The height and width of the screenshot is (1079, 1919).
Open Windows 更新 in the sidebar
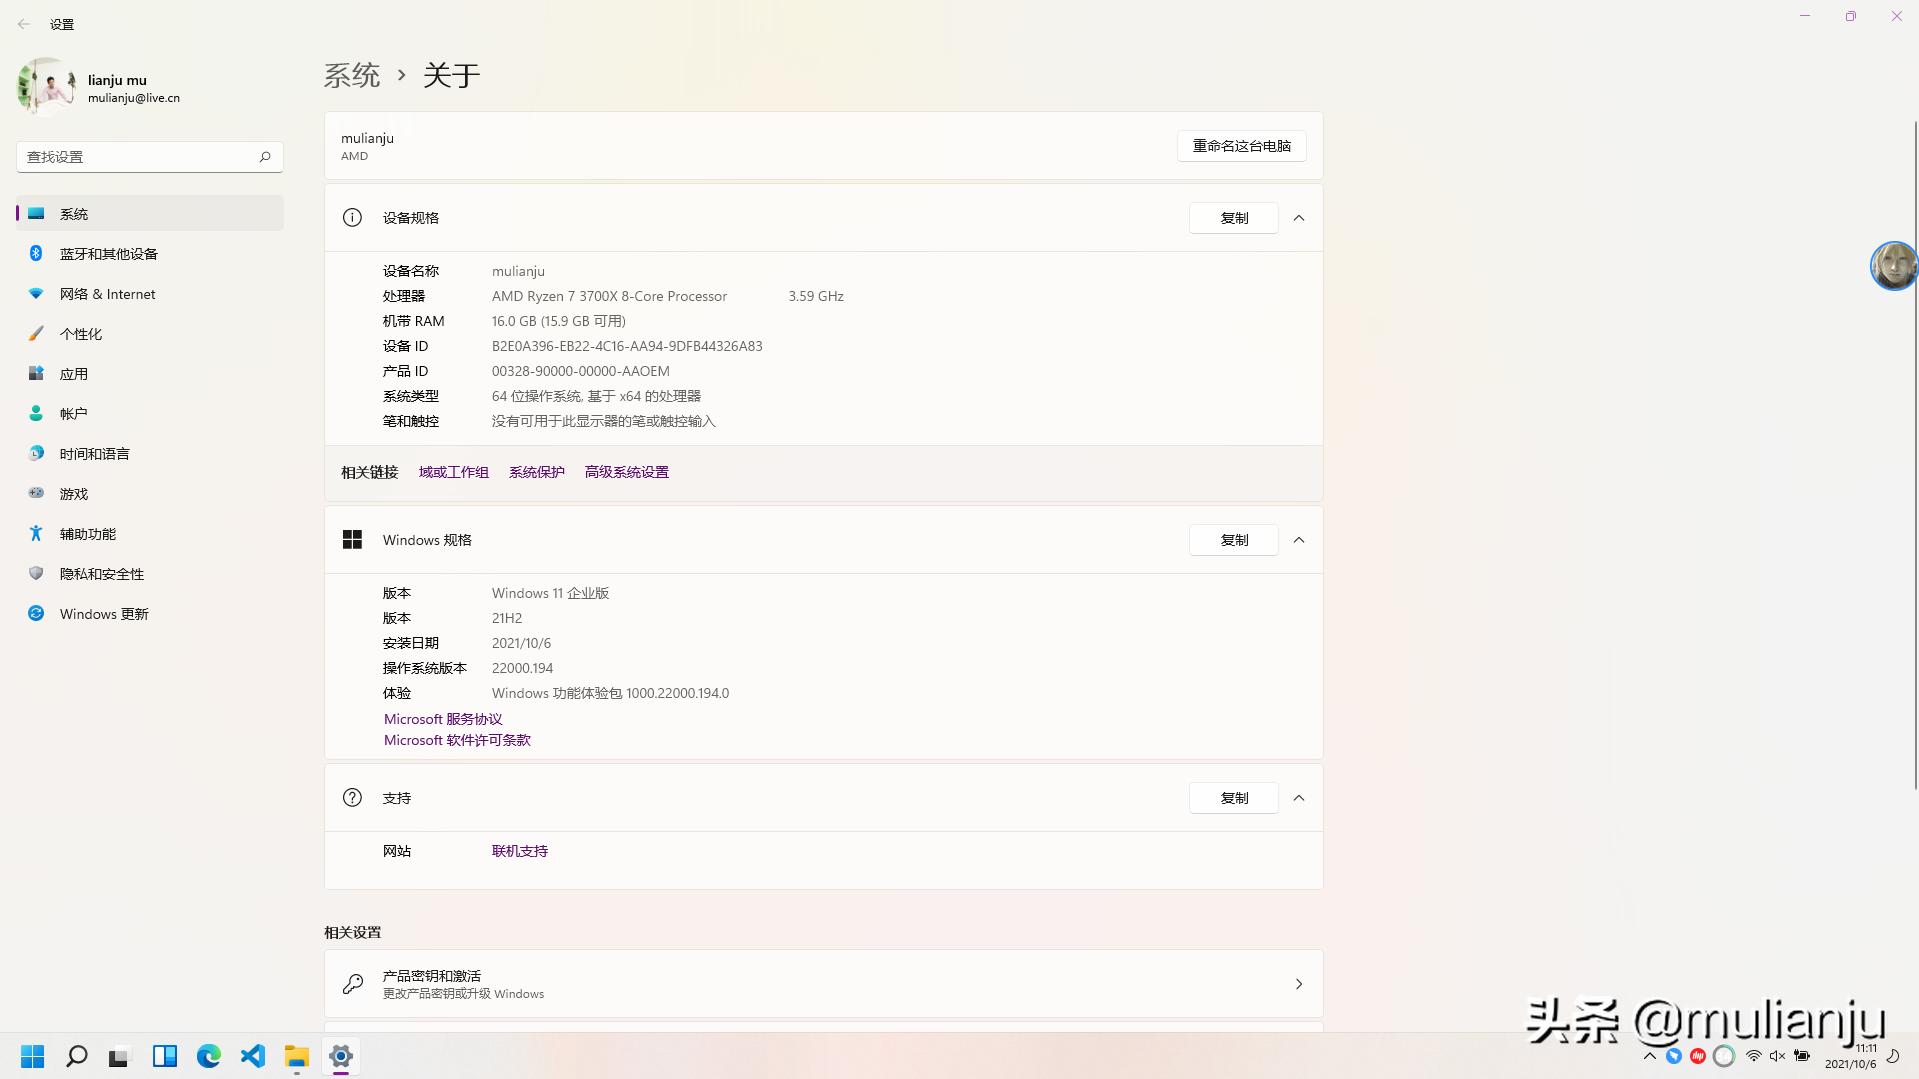(103, 613)
